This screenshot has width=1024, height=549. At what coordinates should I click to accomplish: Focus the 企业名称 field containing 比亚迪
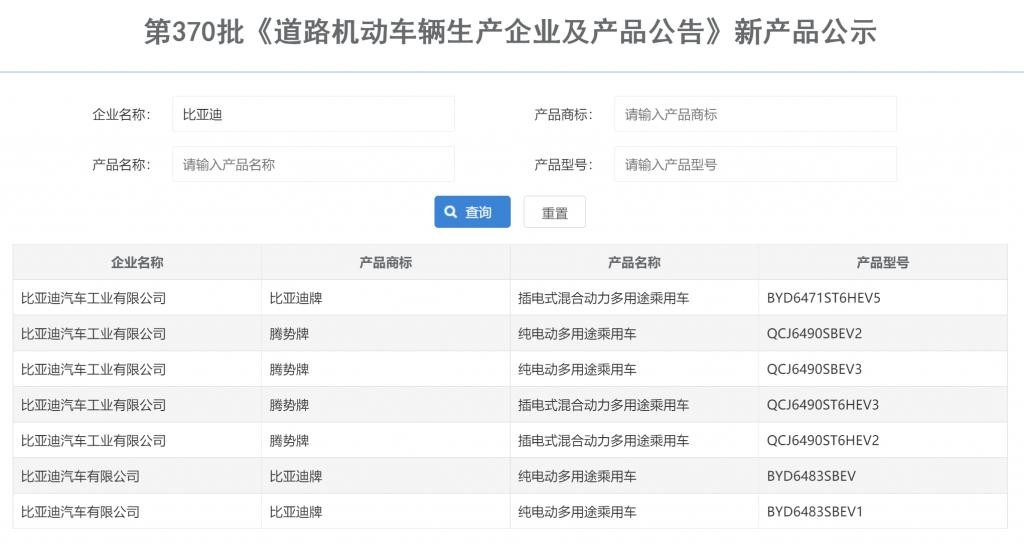tap(313, 114)
